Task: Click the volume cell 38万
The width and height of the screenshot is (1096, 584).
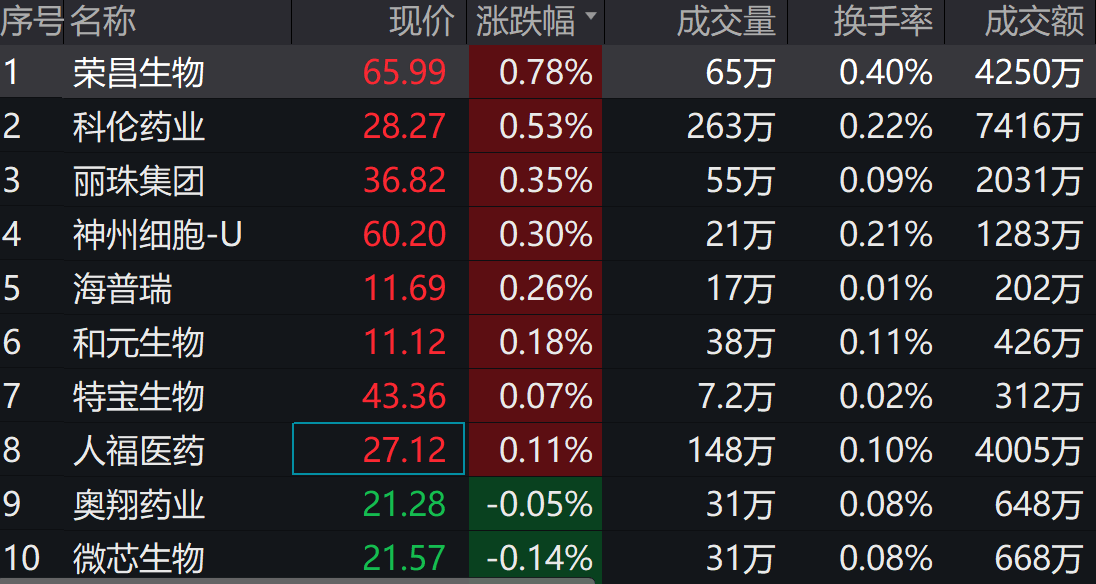Action: (x=740, y=342)
